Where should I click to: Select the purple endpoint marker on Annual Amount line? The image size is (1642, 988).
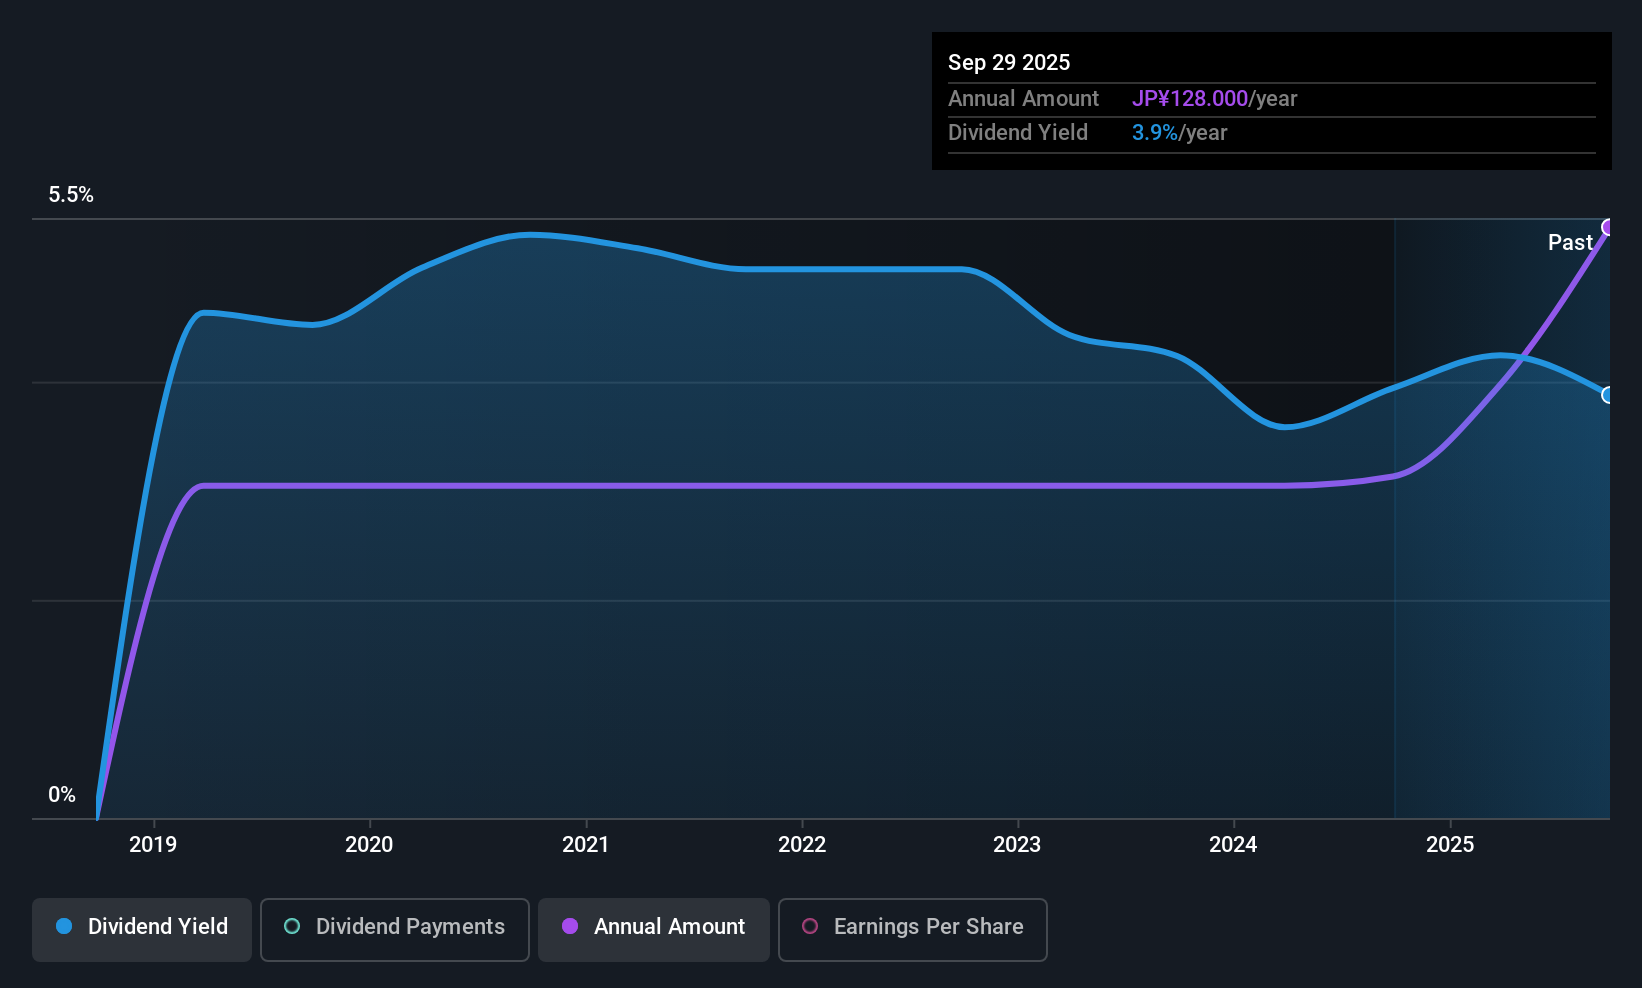click(x=1608, y=227)
